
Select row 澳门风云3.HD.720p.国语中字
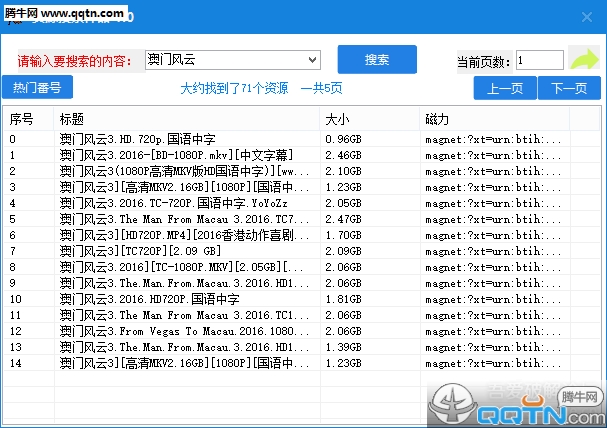[302, 139]
